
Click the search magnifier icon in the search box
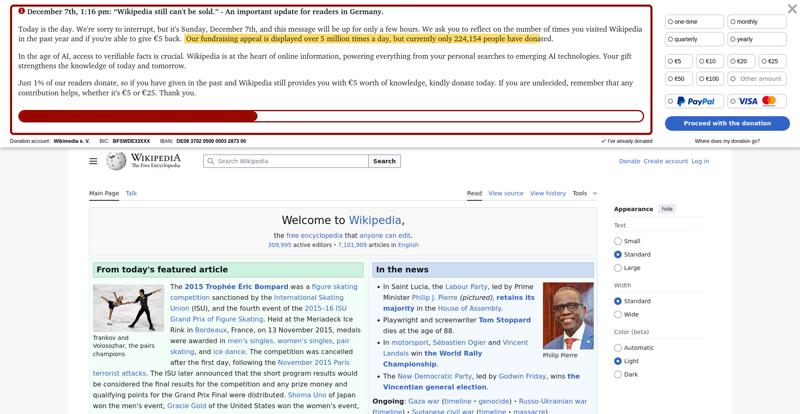coord(211,161)
